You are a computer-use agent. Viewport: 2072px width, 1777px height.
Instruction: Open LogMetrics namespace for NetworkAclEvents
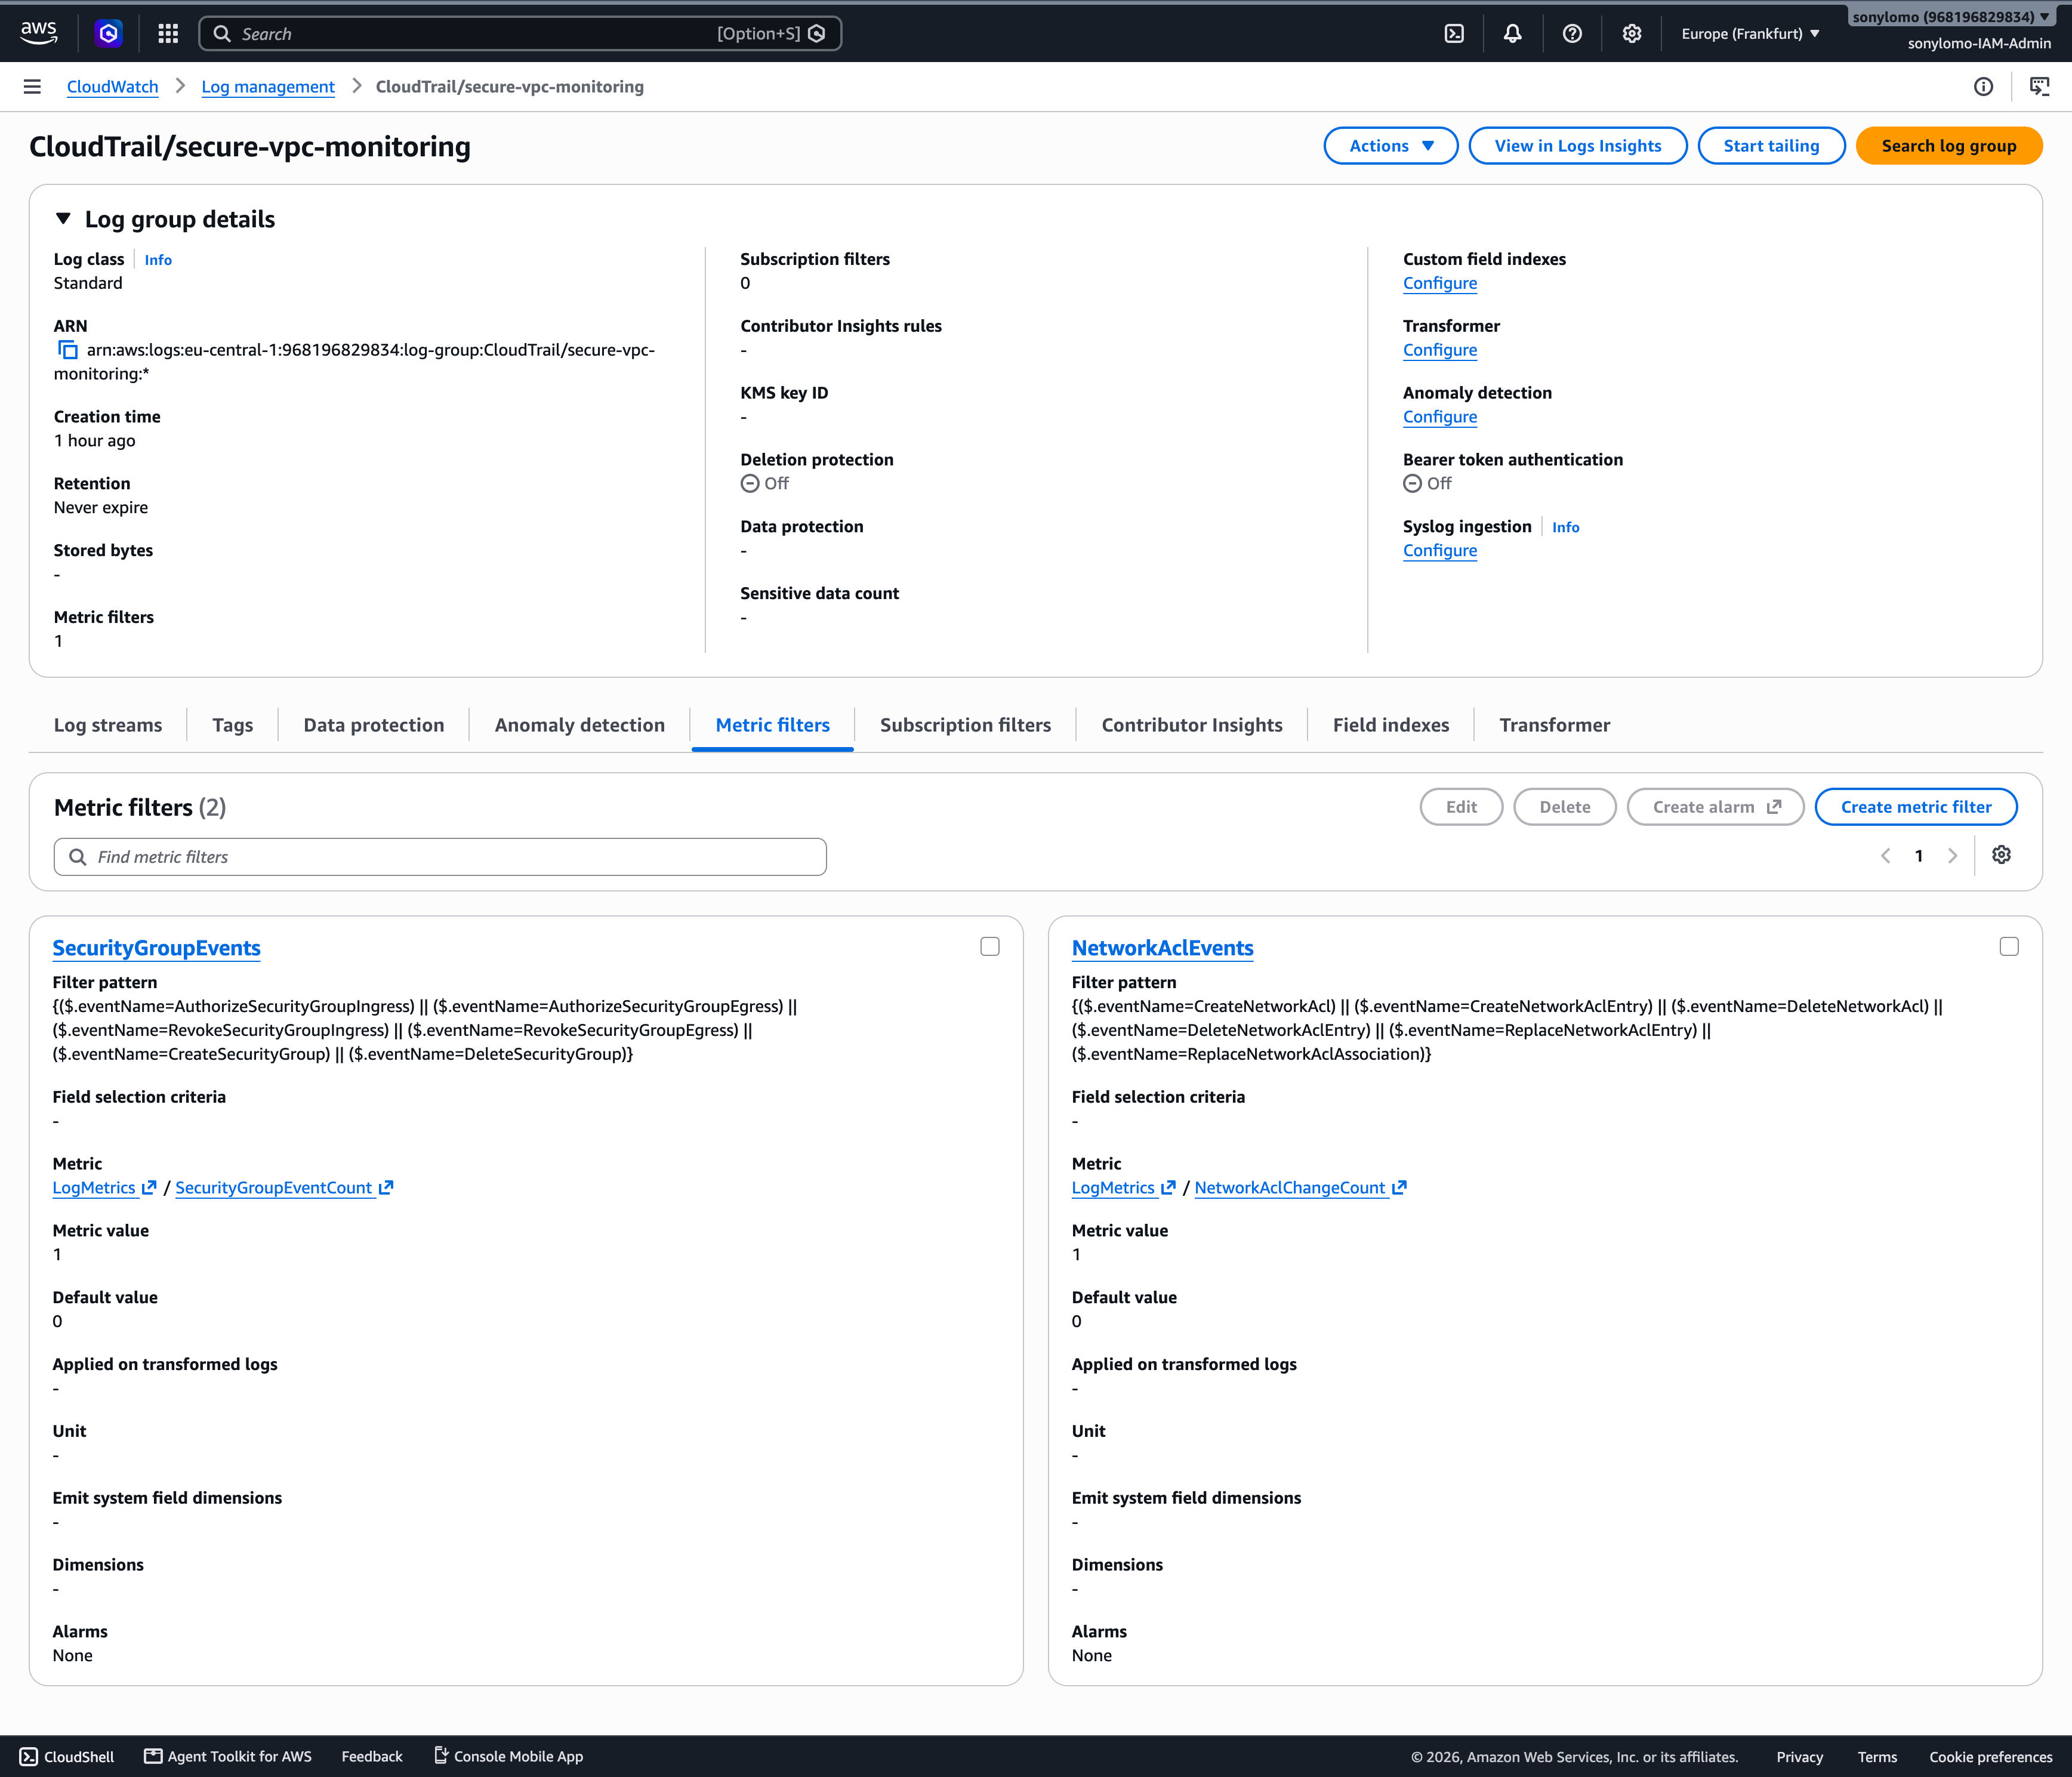(x=1123, y=1188)
